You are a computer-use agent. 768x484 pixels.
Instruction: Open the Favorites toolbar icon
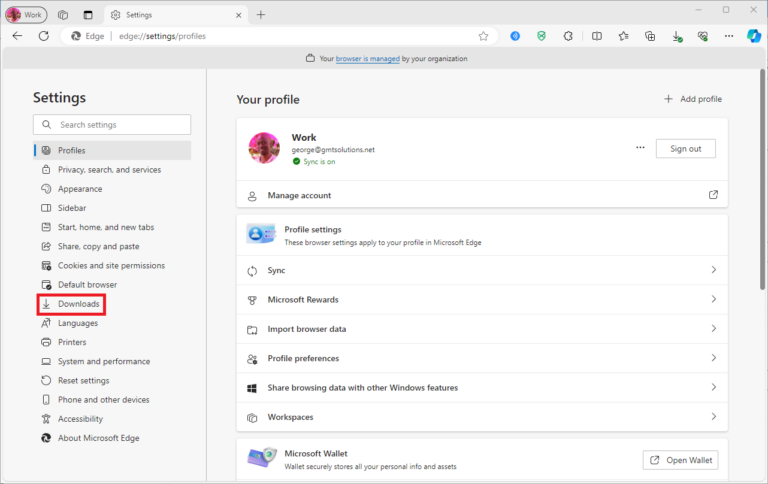tap(623, 36)
